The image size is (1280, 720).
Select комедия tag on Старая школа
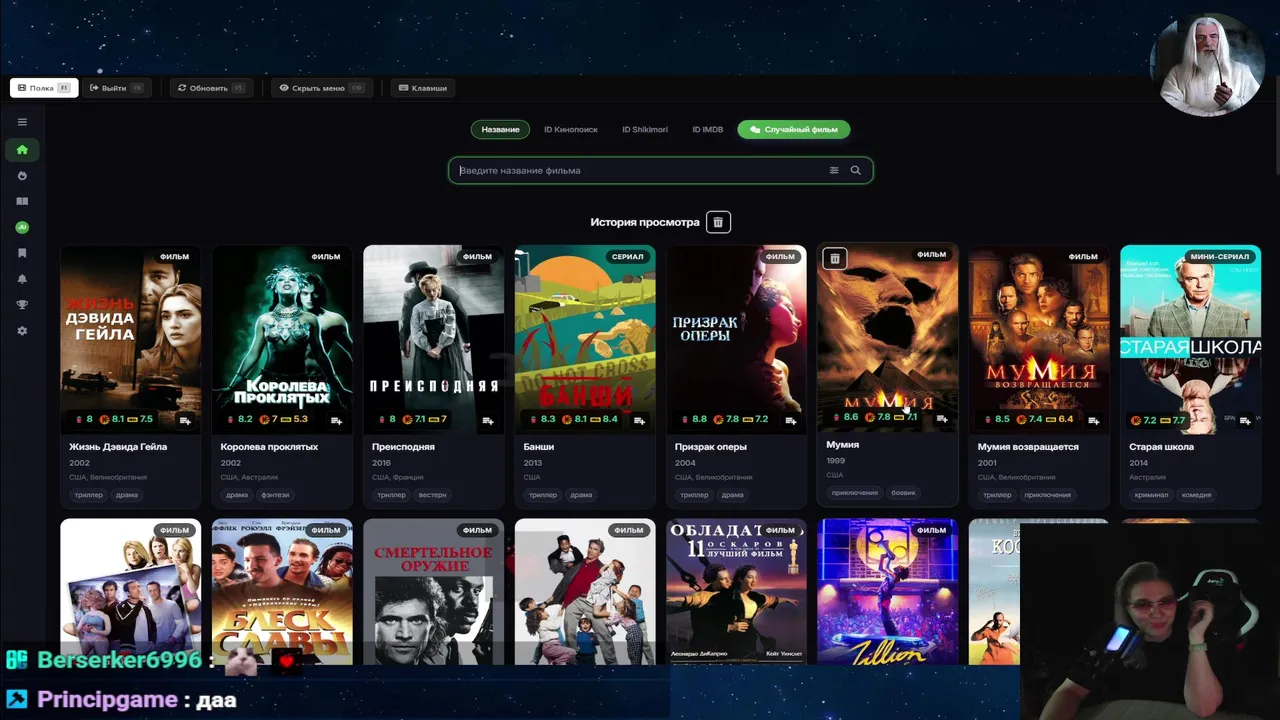point(1196,495)
